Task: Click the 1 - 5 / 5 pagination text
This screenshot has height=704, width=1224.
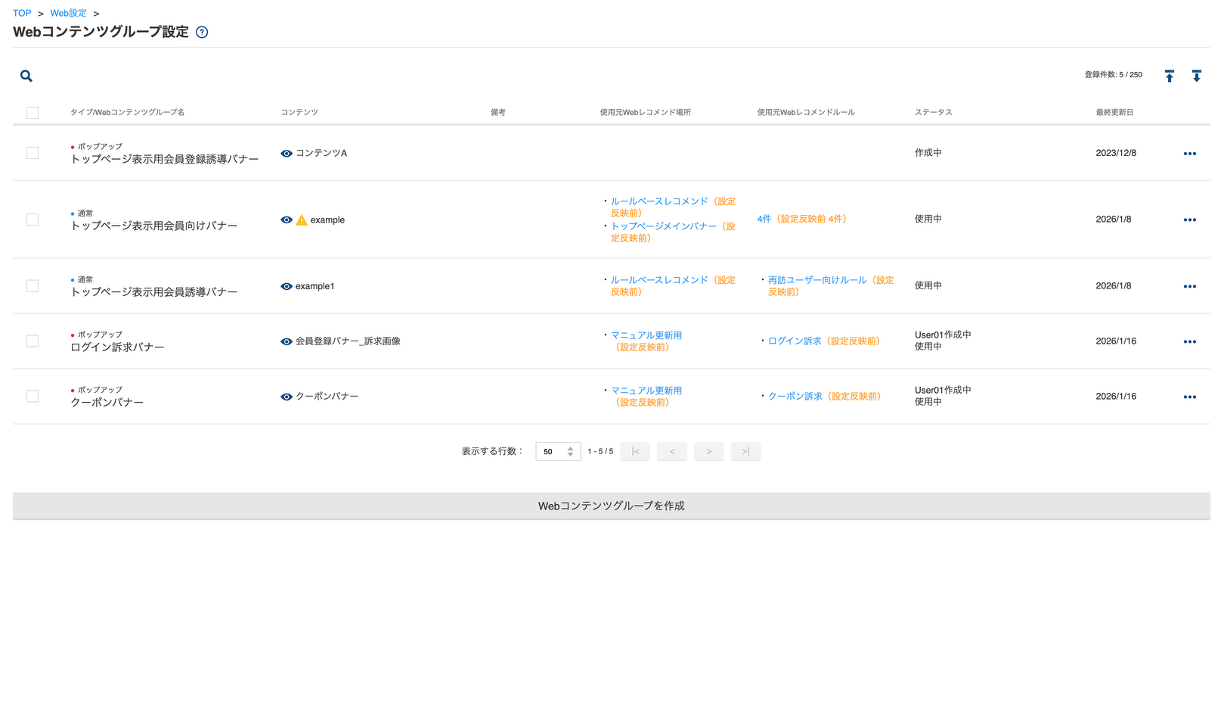Action: (x=600, y=451)
